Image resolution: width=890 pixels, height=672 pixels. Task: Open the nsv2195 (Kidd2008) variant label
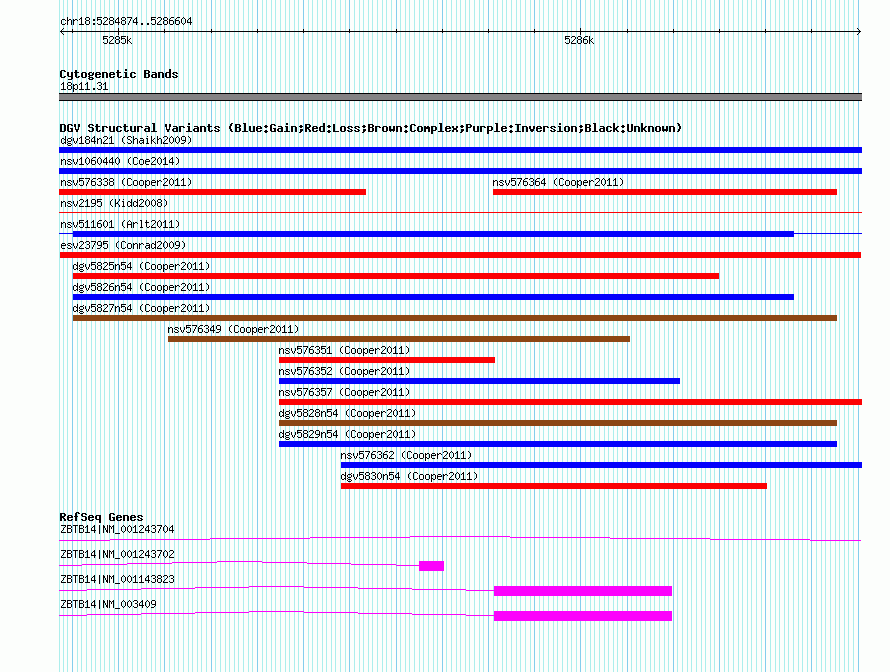point(114,203)
